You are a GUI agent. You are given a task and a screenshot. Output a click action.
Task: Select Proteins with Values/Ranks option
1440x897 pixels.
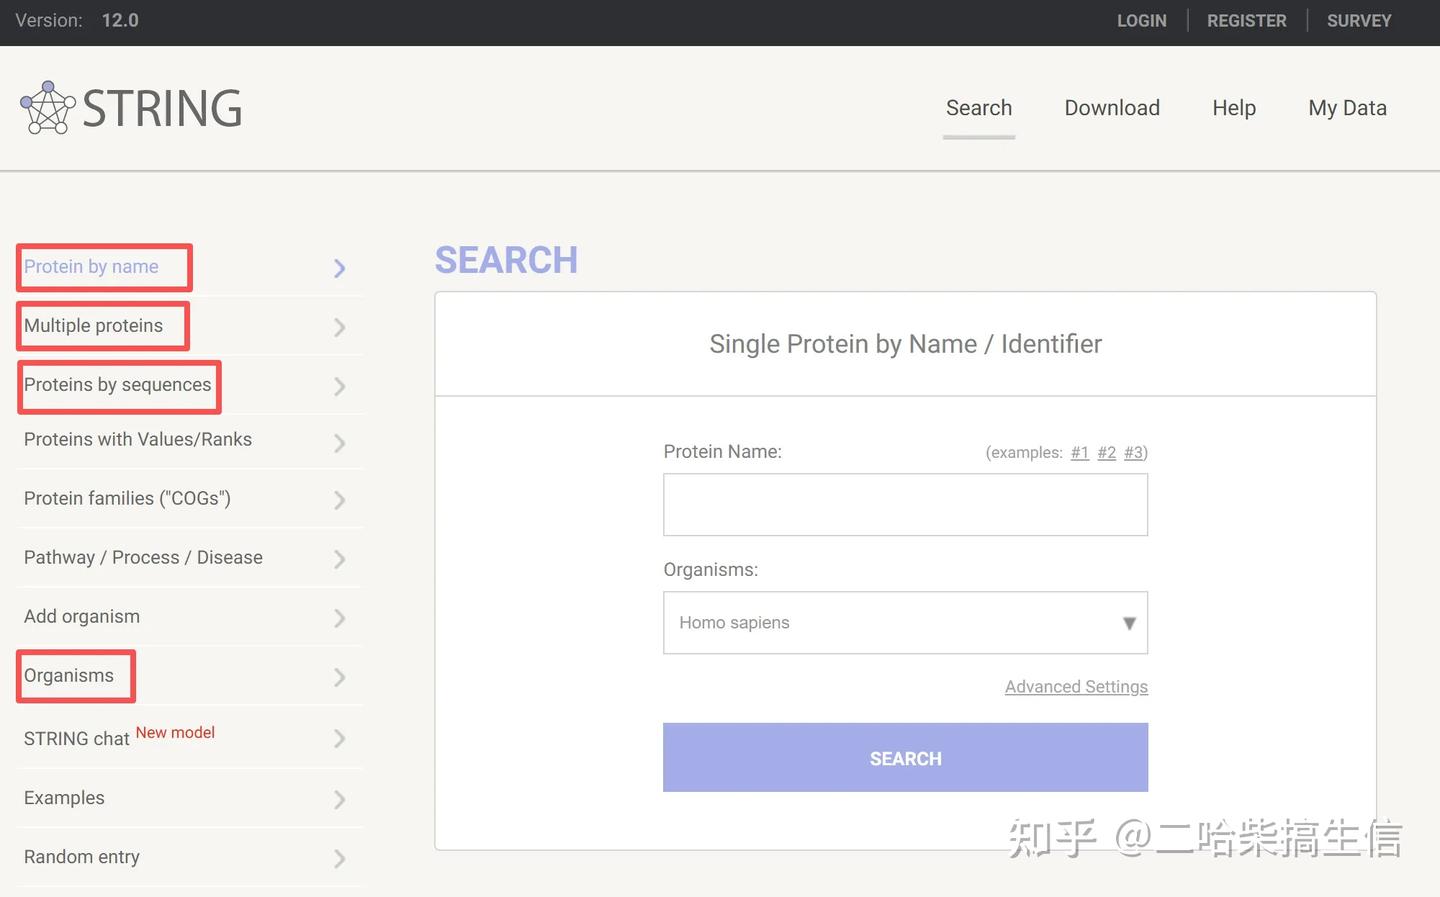coord(138,440)
